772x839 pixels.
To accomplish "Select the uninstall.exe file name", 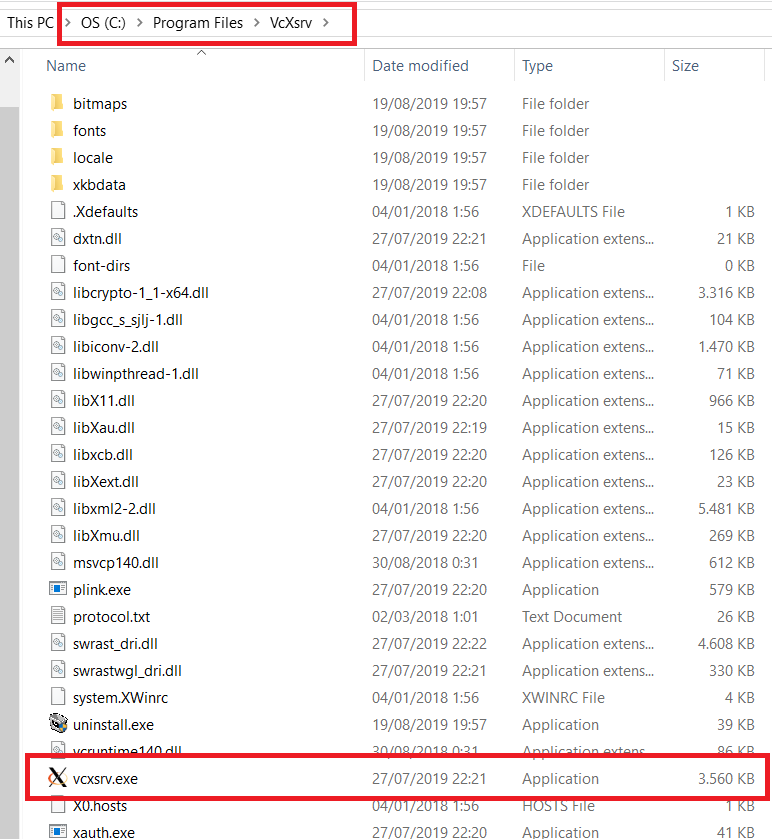I will pyautogui.click(x=113, y=724).
